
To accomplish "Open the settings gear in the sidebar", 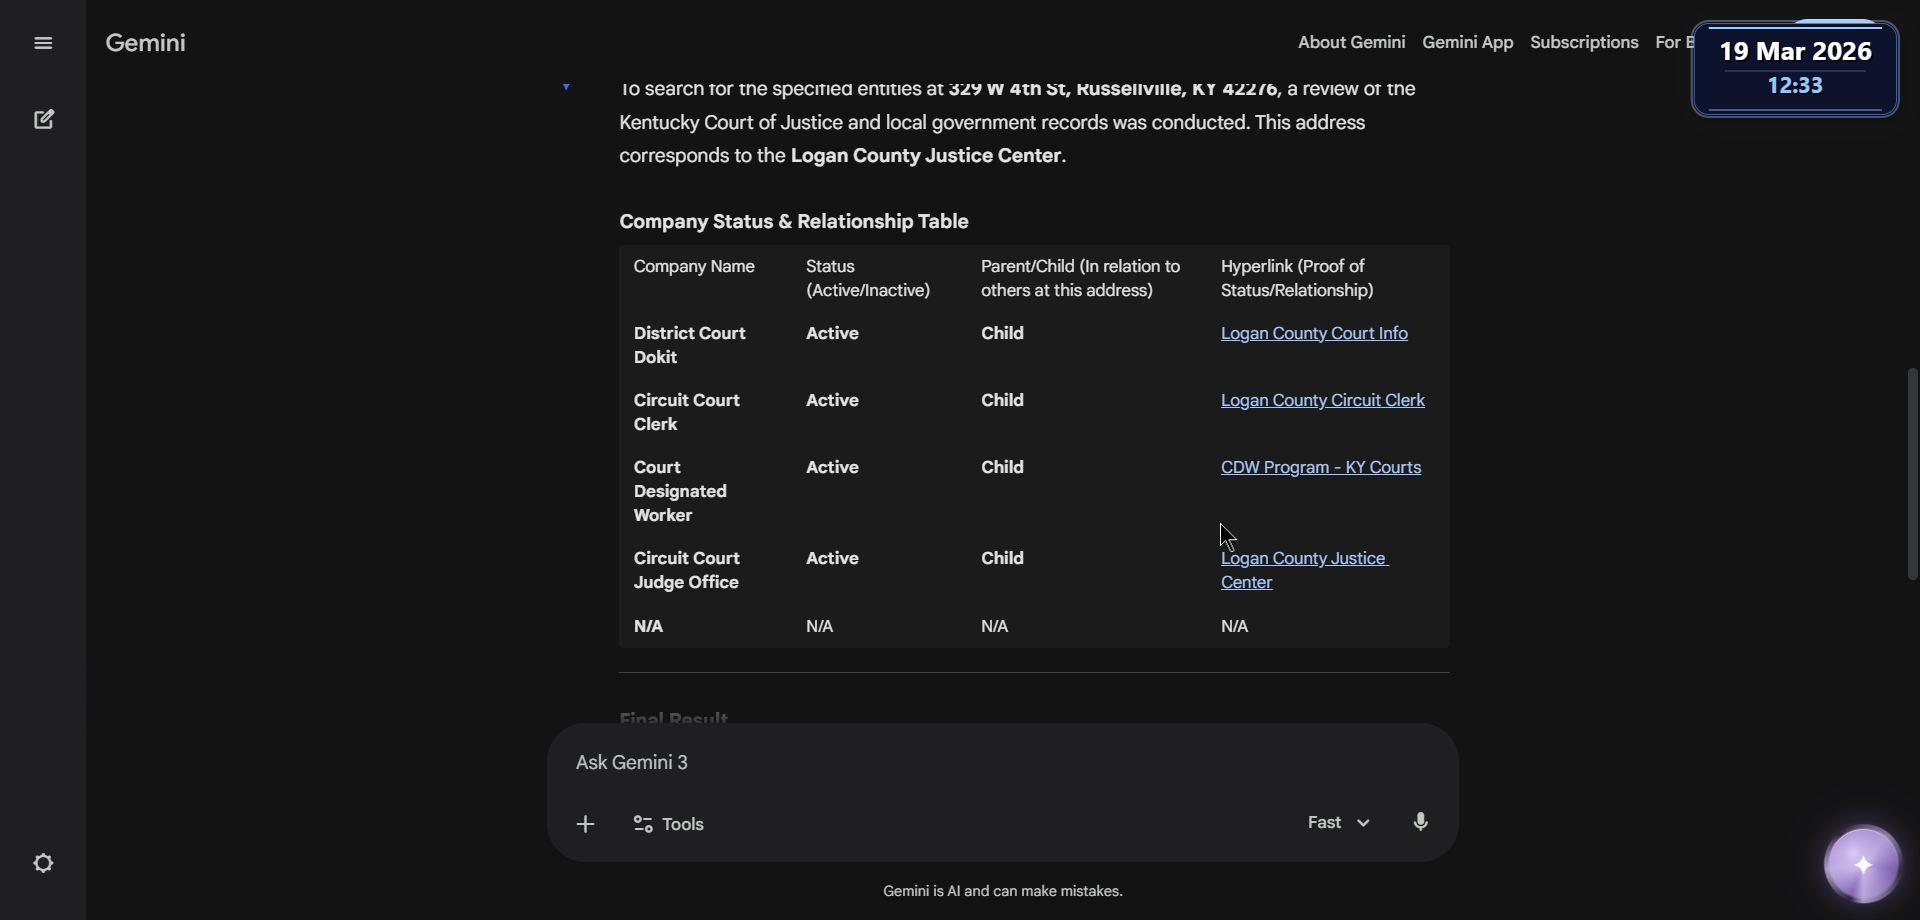I will (x=43, y=863).
